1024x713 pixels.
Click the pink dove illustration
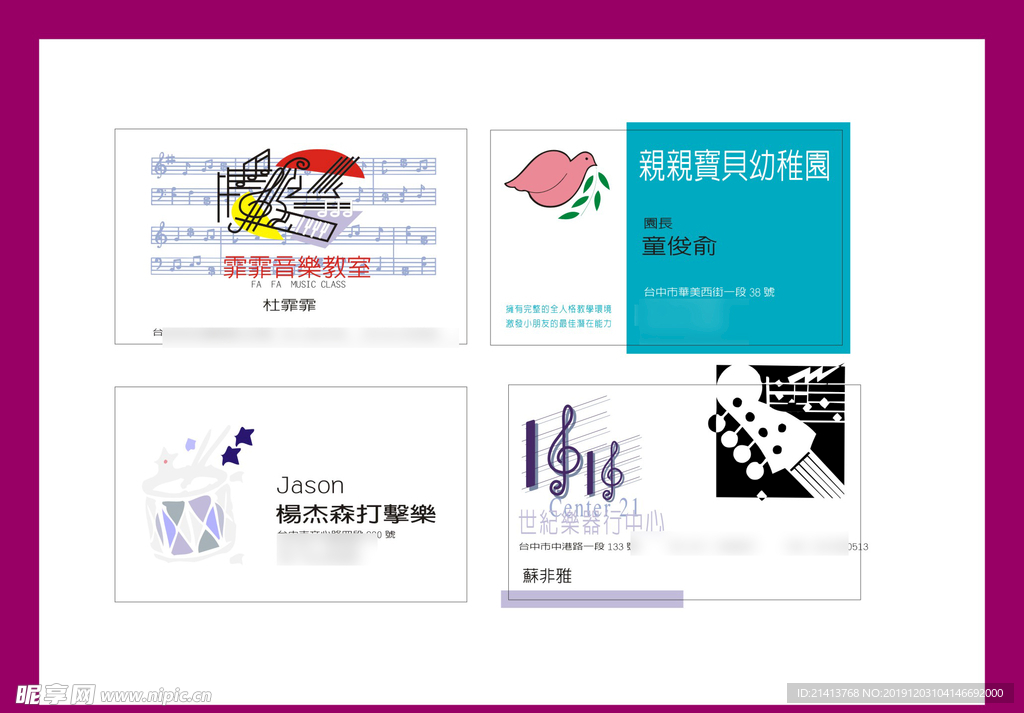coord(545,179)
